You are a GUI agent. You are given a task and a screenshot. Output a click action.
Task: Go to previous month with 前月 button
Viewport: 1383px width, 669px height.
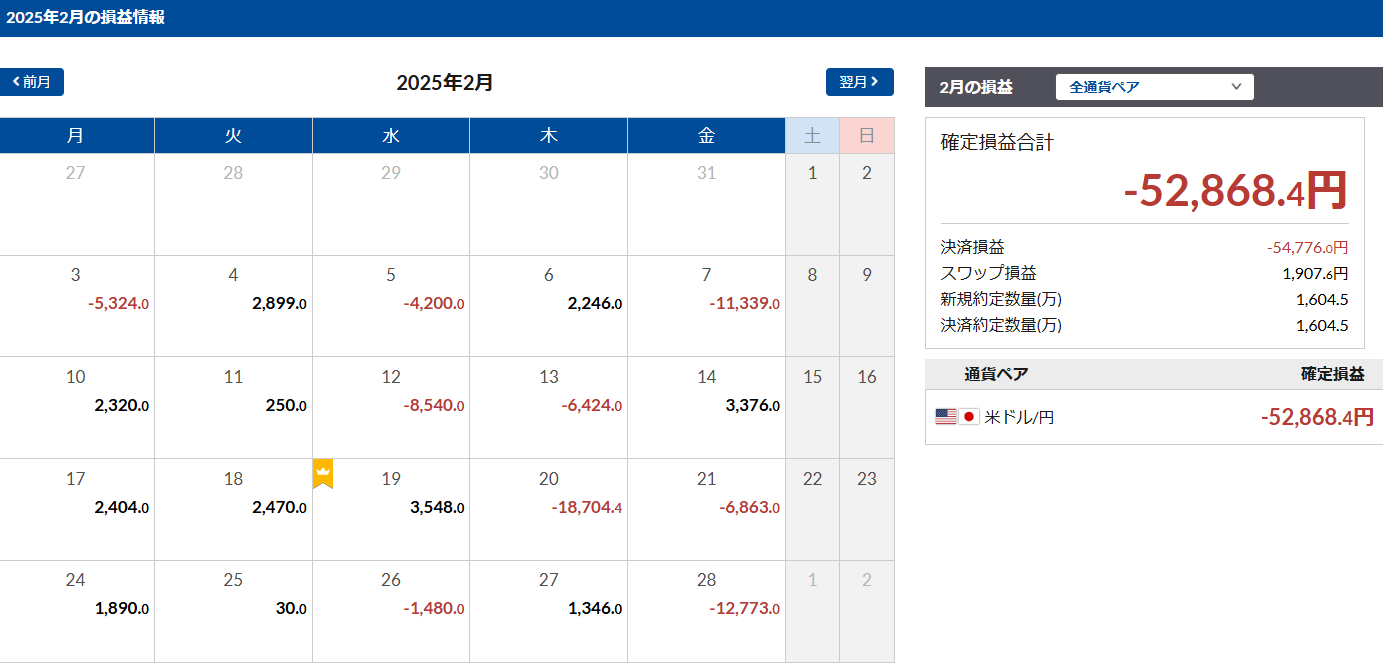(32, 82)
